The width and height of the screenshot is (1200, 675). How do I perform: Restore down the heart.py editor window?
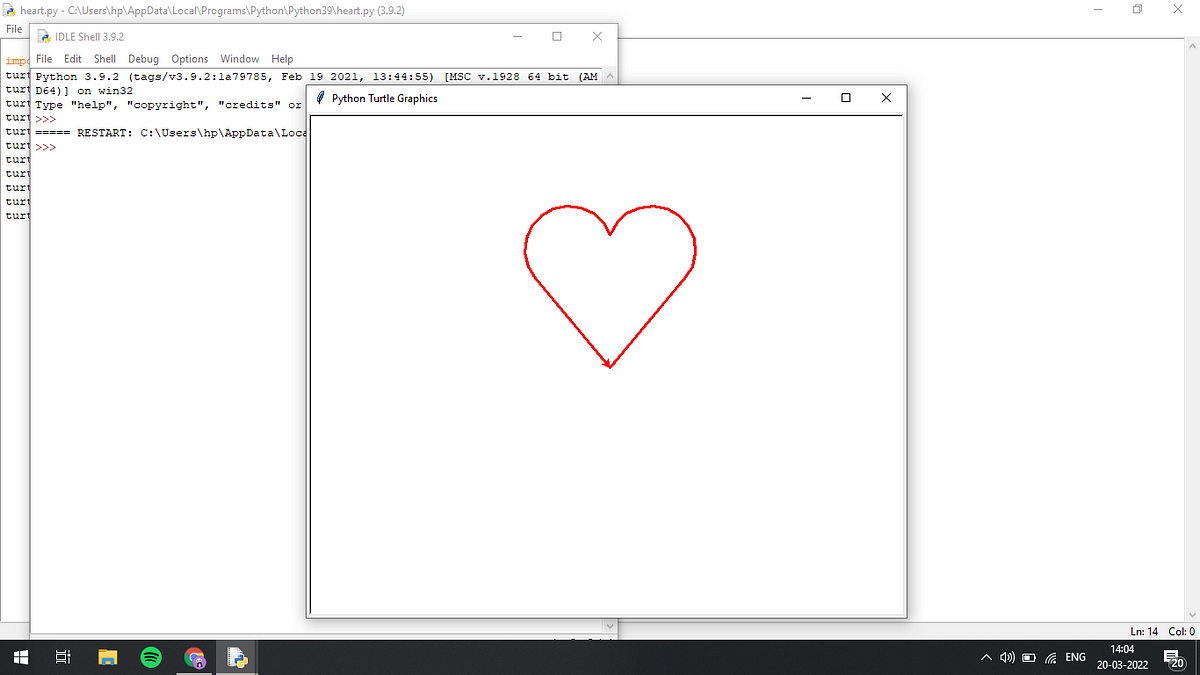coord(1138,9)
